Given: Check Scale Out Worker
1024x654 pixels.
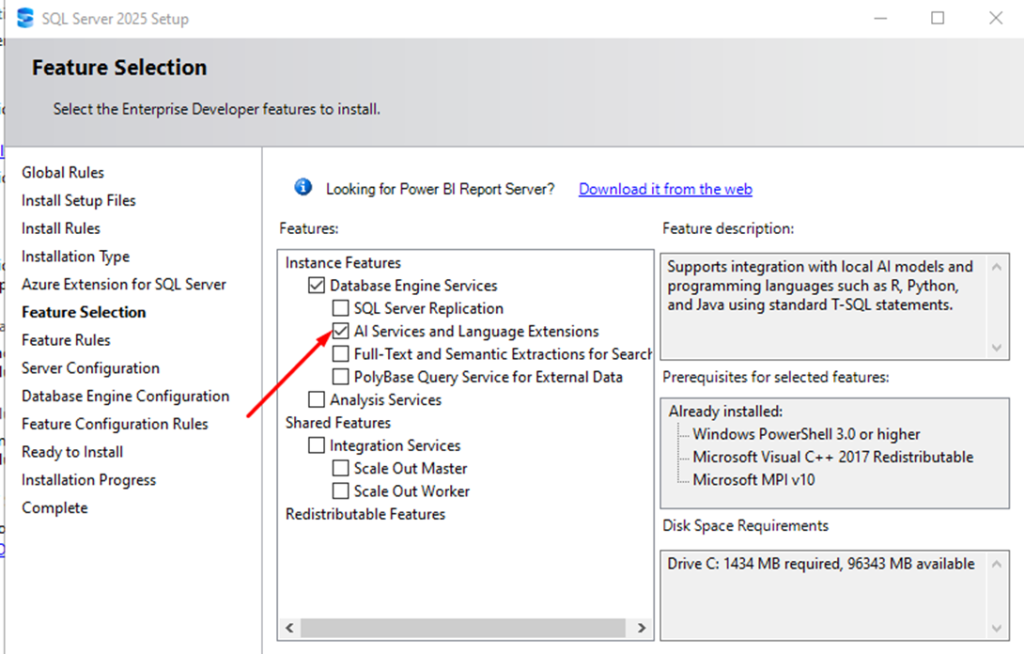Looking at the screenshot, I should click(339, 491).
